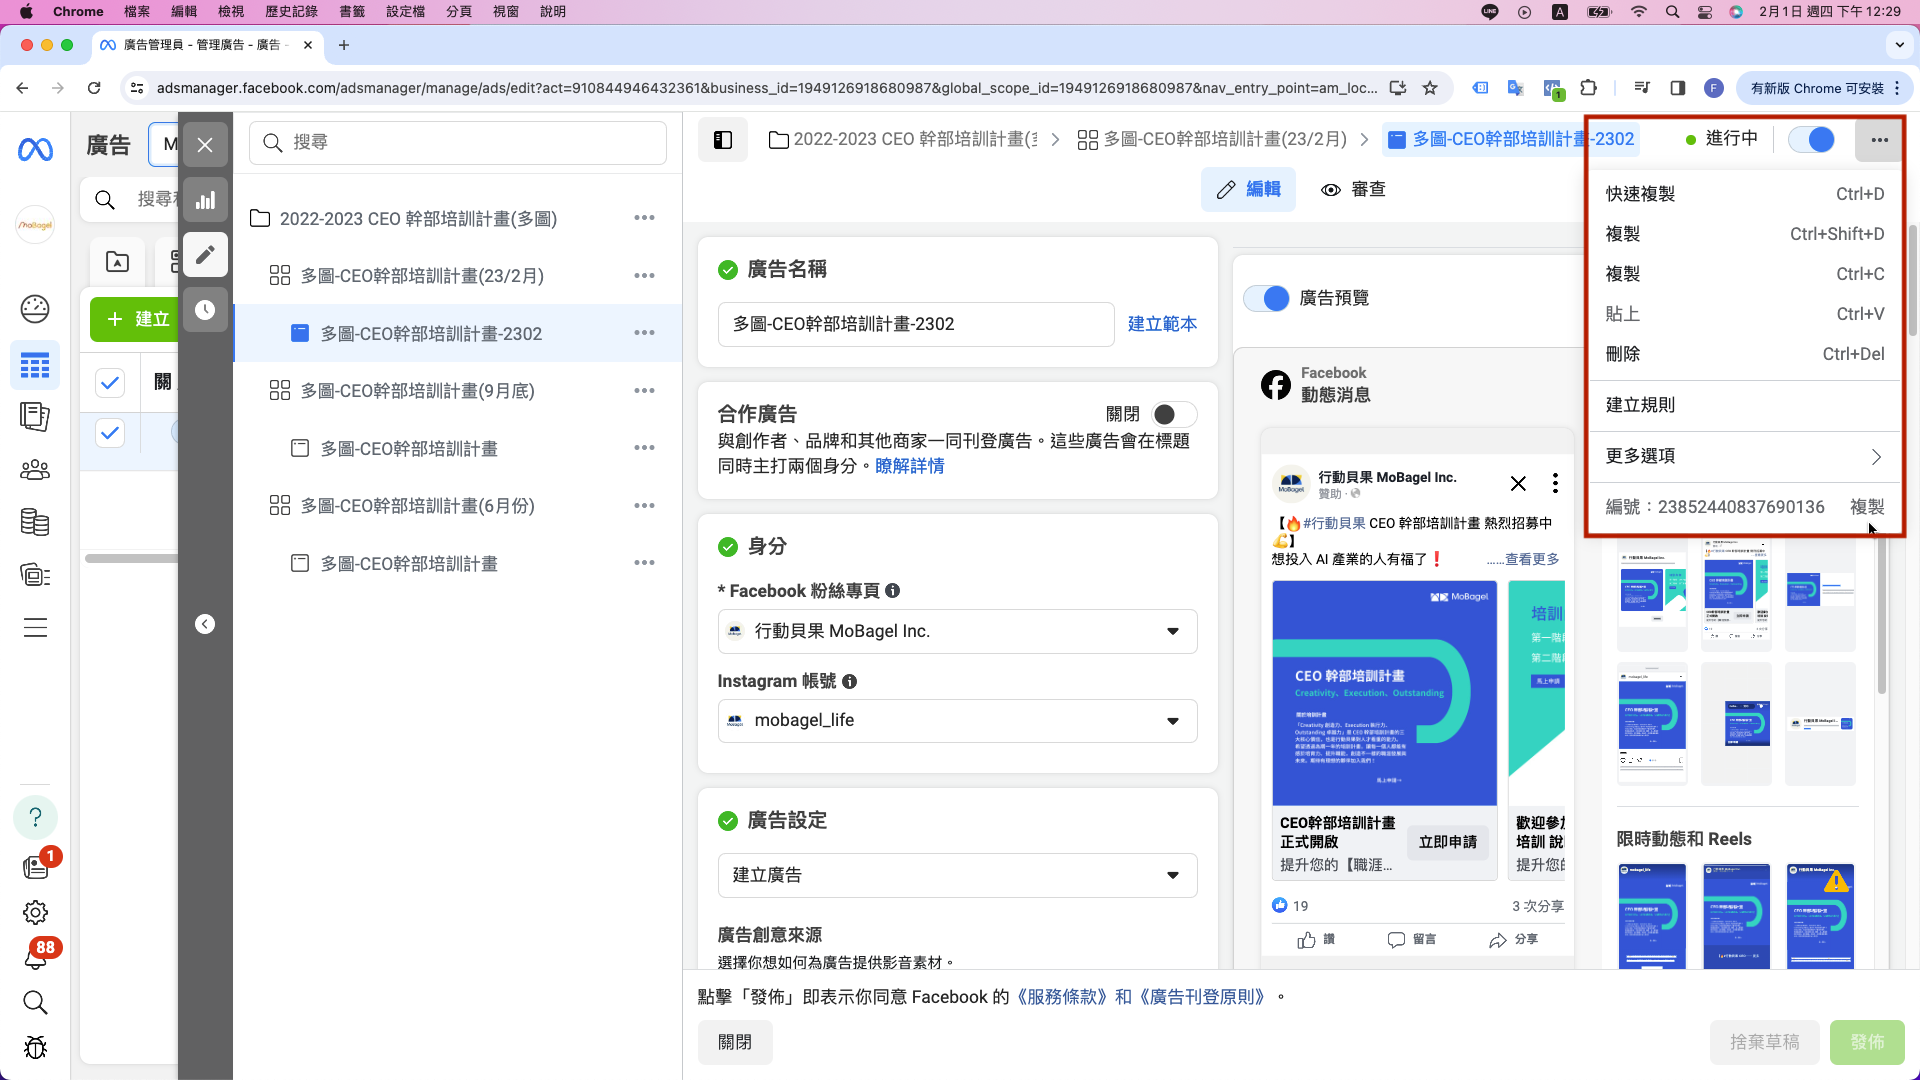Image resolution: width=1920 pixels, height=1080 pixels.
Task: Open the 書籤 menu in macOS menu bar
Action: click(x=352, y=12)
